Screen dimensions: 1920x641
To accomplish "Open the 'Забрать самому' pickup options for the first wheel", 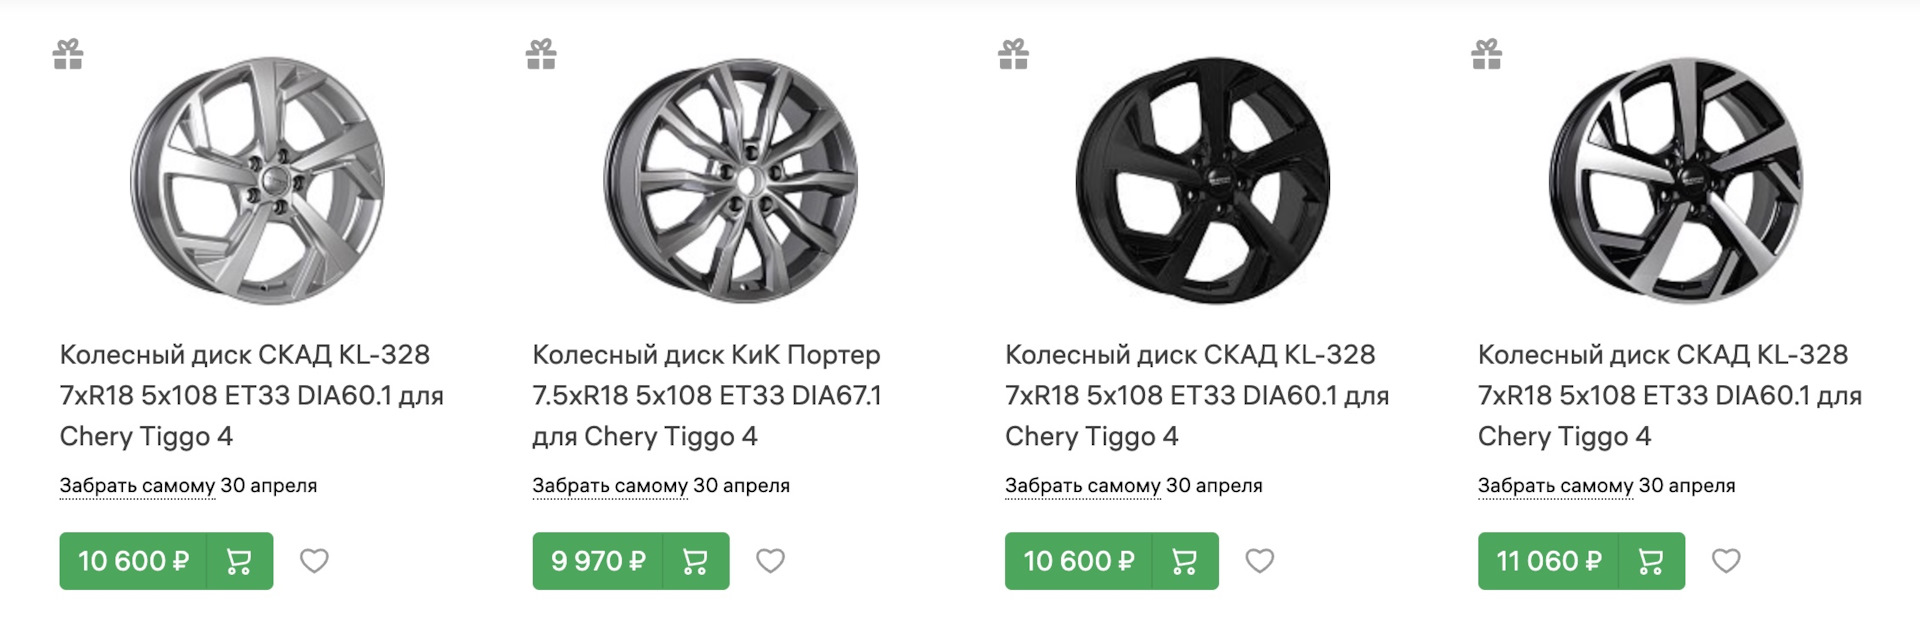I will (x=137, y=486).
